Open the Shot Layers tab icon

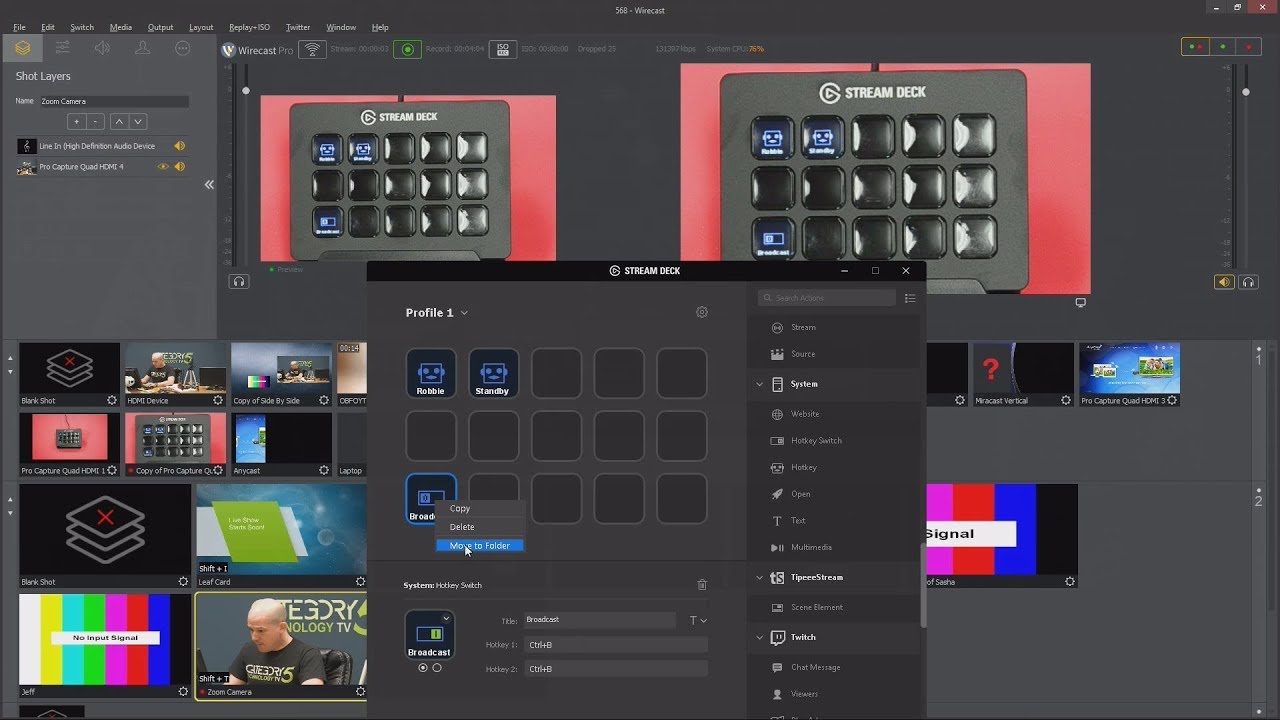point(22,48)
